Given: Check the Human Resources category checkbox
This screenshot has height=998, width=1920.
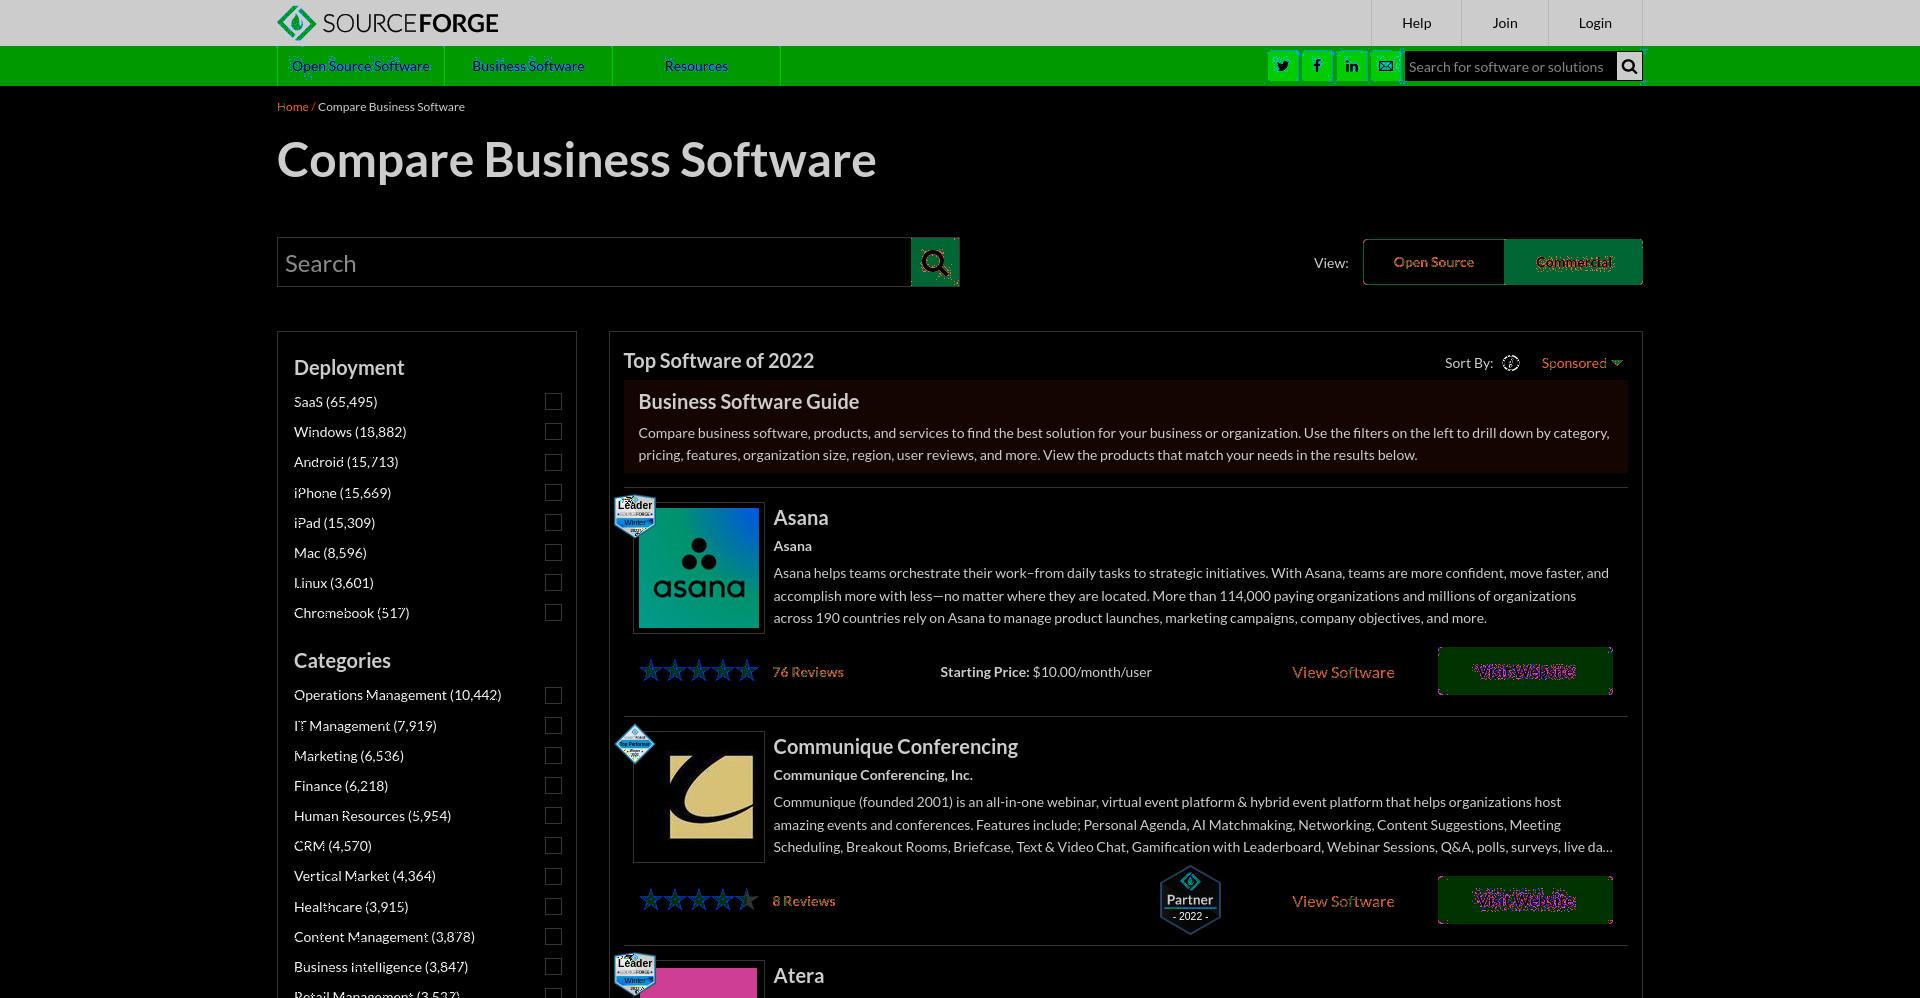Looking at the screenshot, I should pyautogui.click(x=553, y=815).
